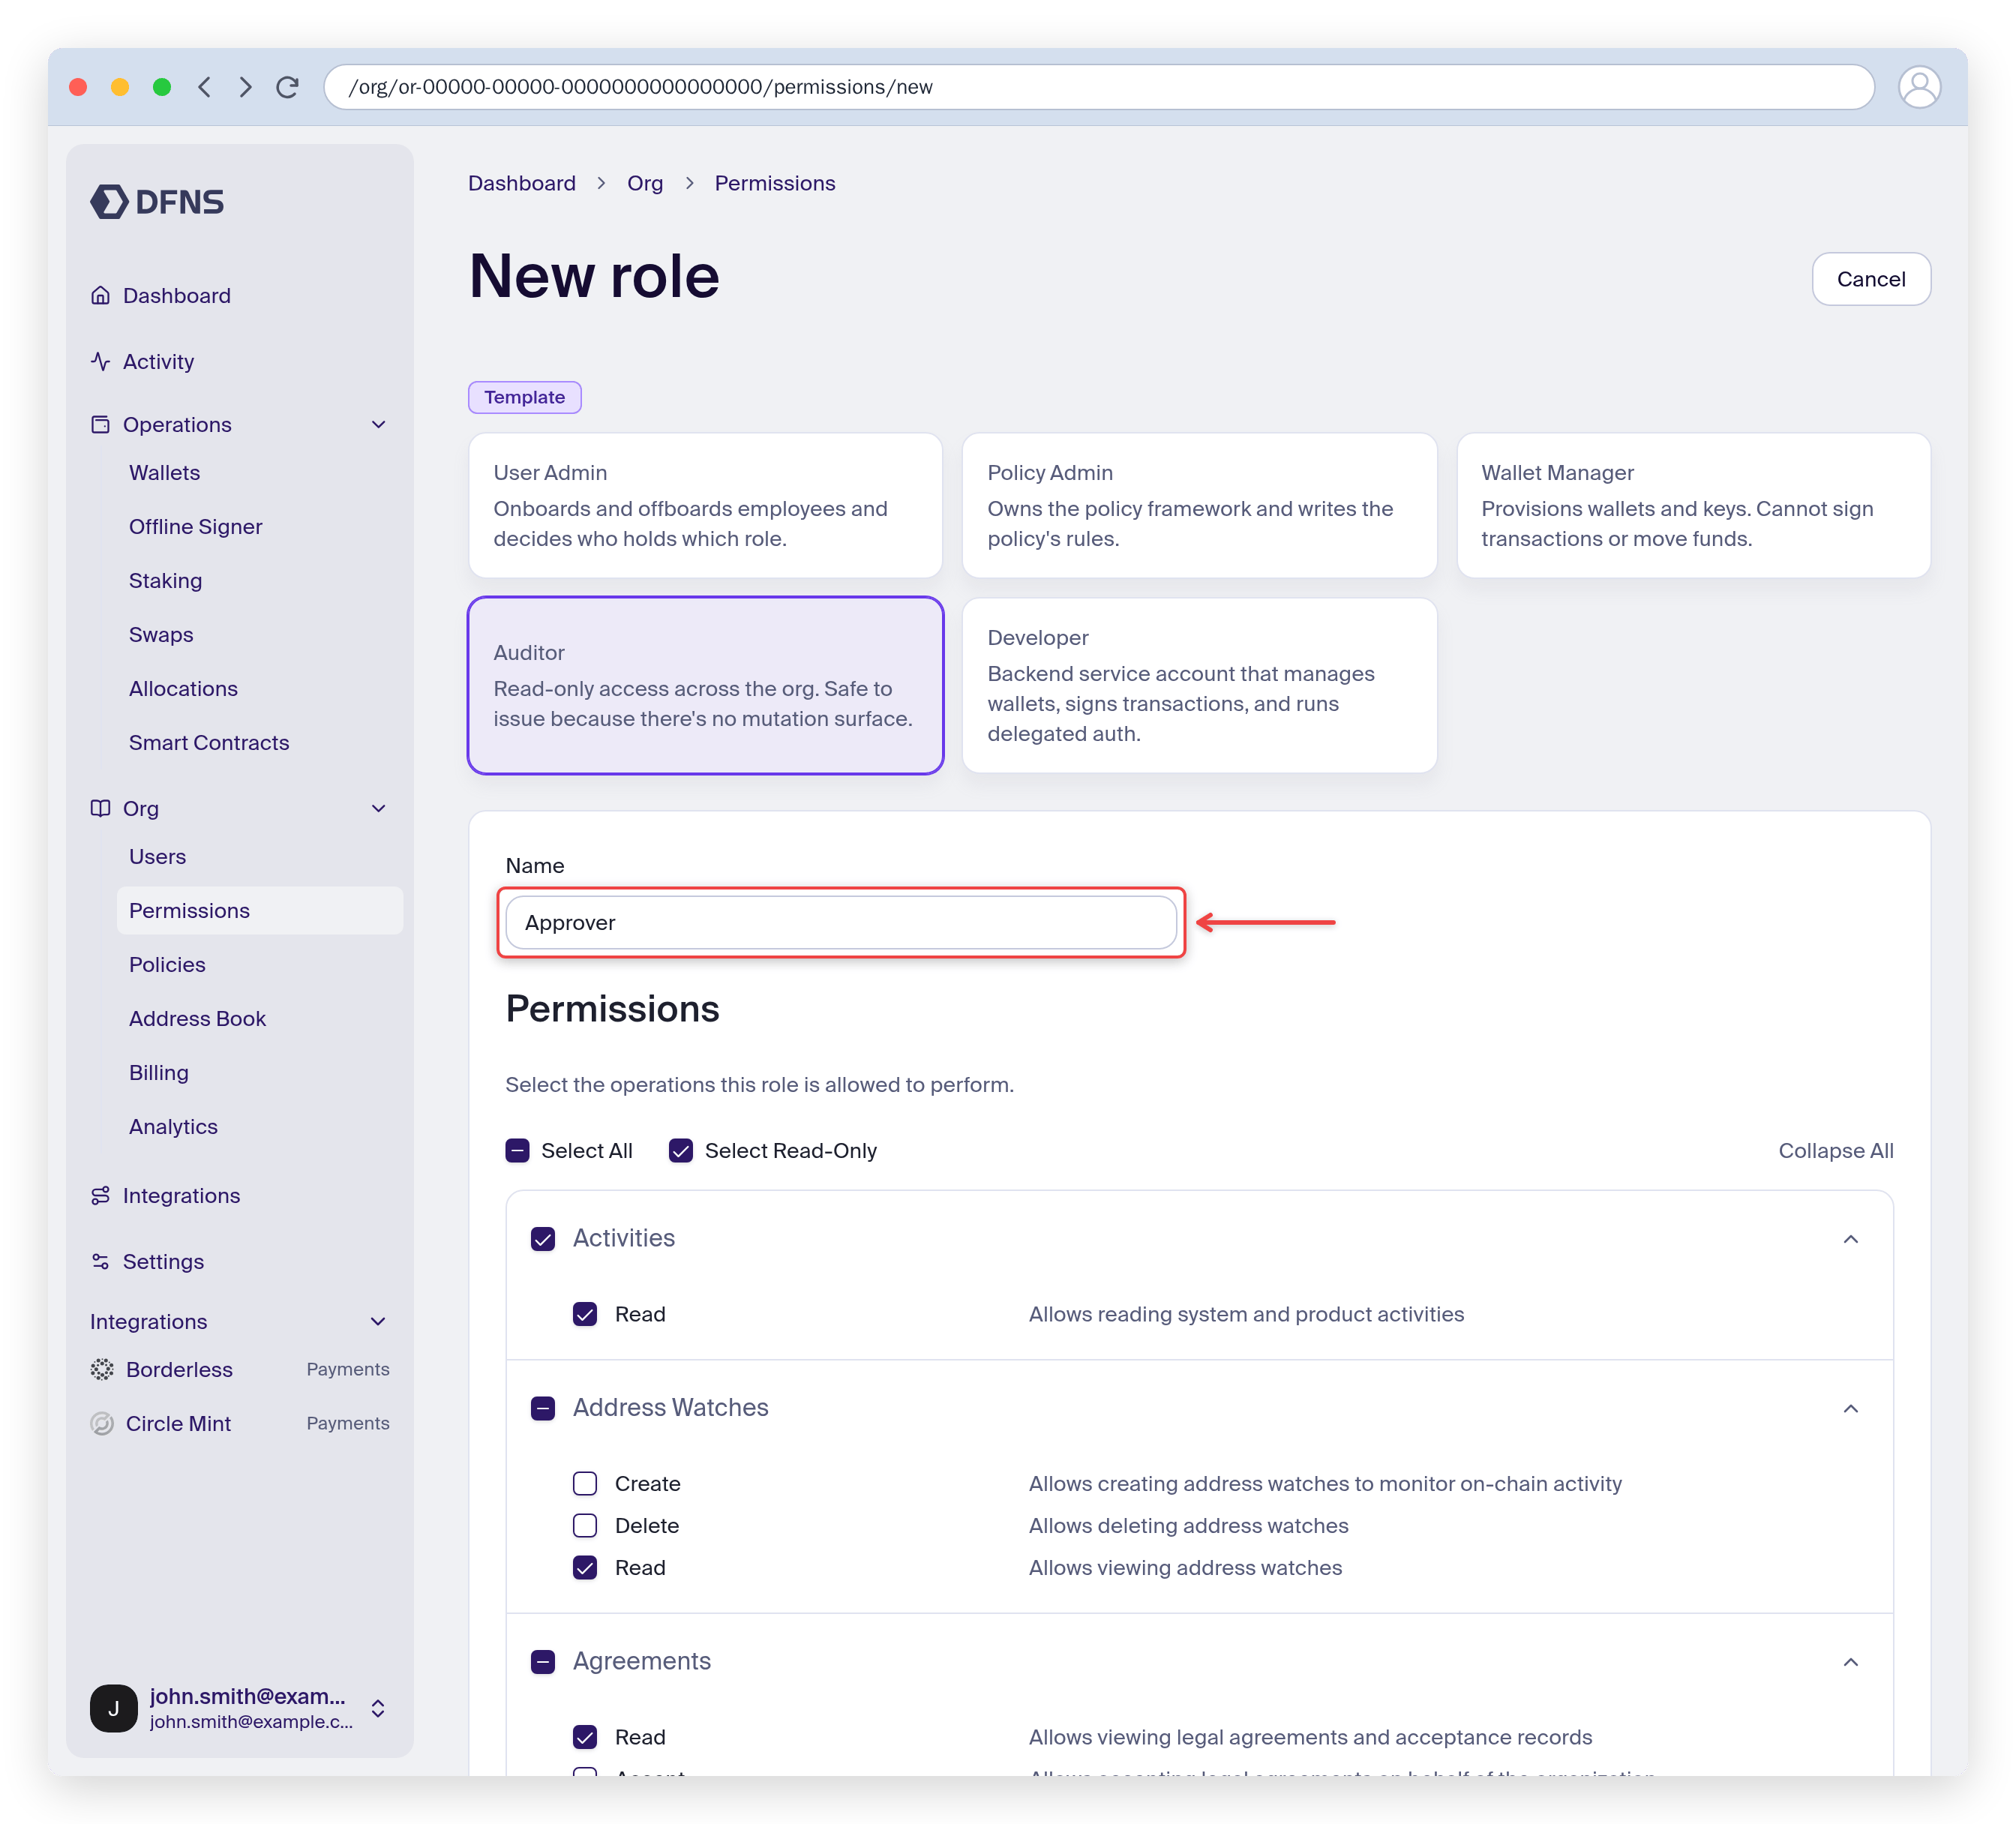Viewport: 2016px width, 1824px height.
Task: Select the Developer template card
Action: [1199, 685]
